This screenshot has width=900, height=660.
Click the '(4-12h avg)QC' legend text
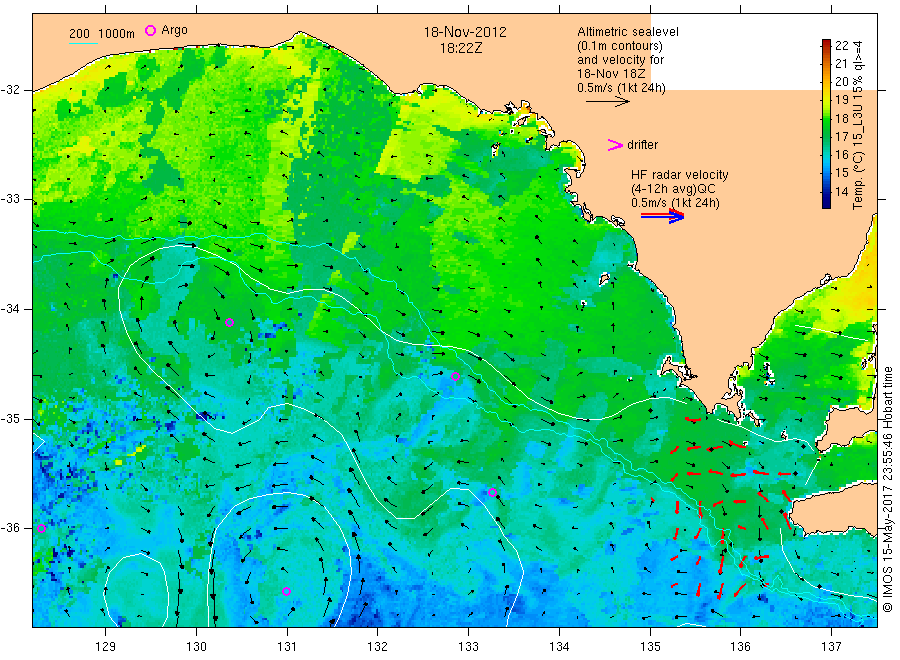click(x=673, y=189)
